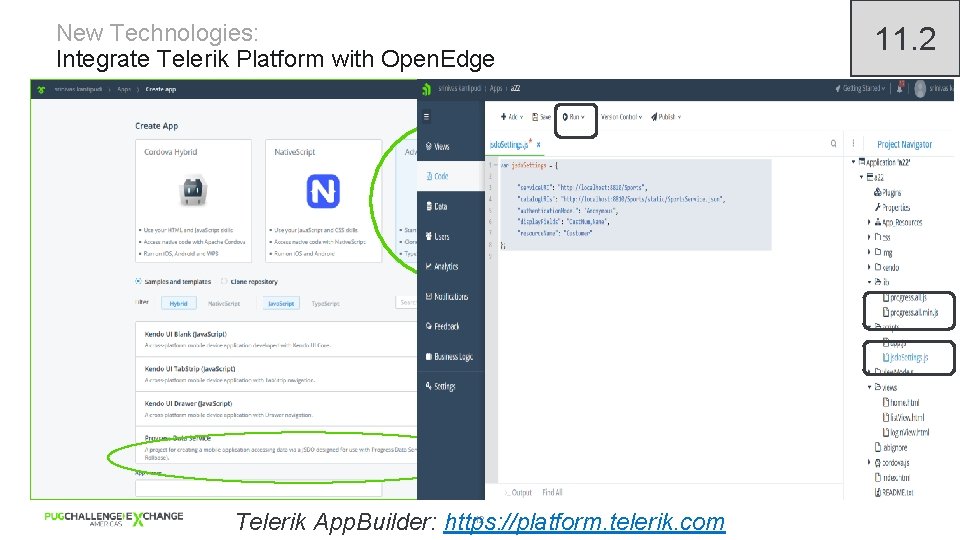This screenshot has width=960, height=540.
Task: Collapse the Application 'a22' tree node
Action: pos(853,162)
